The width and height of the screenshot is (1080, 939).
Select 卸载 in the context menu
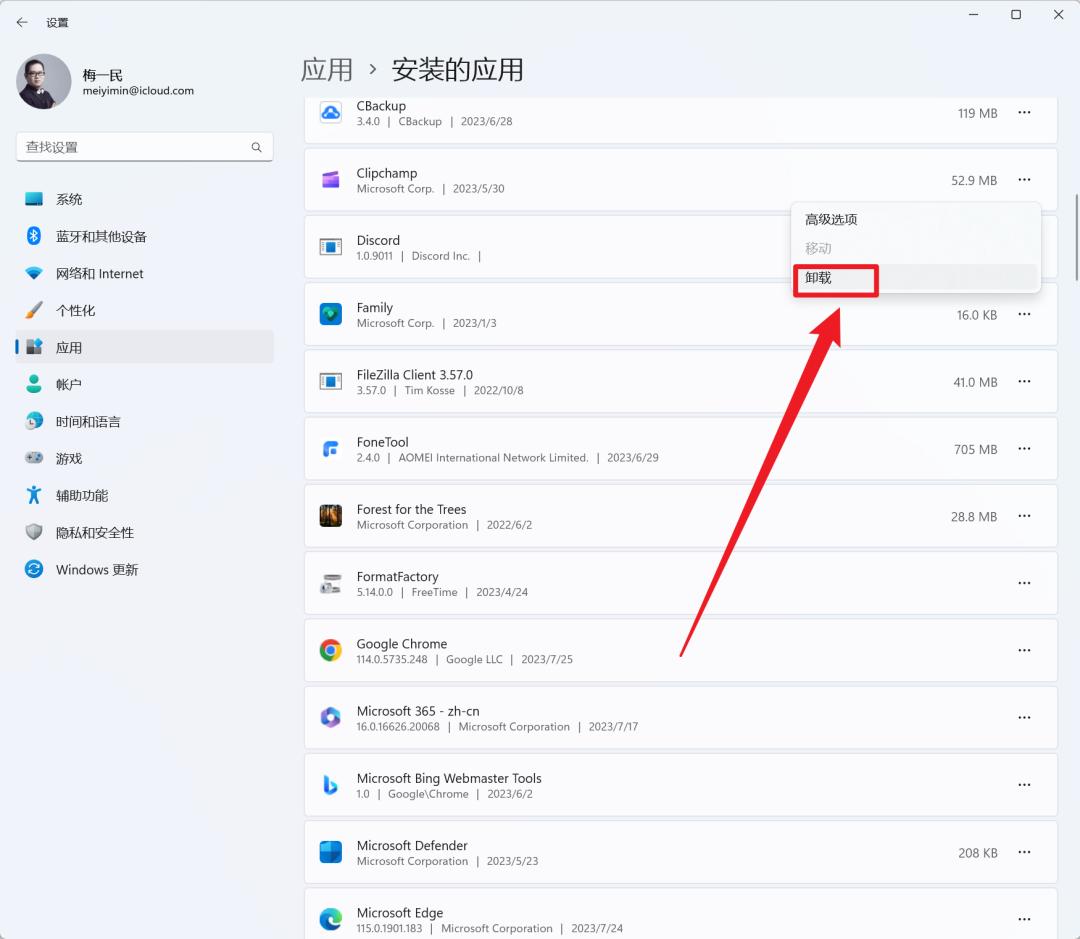835,279
